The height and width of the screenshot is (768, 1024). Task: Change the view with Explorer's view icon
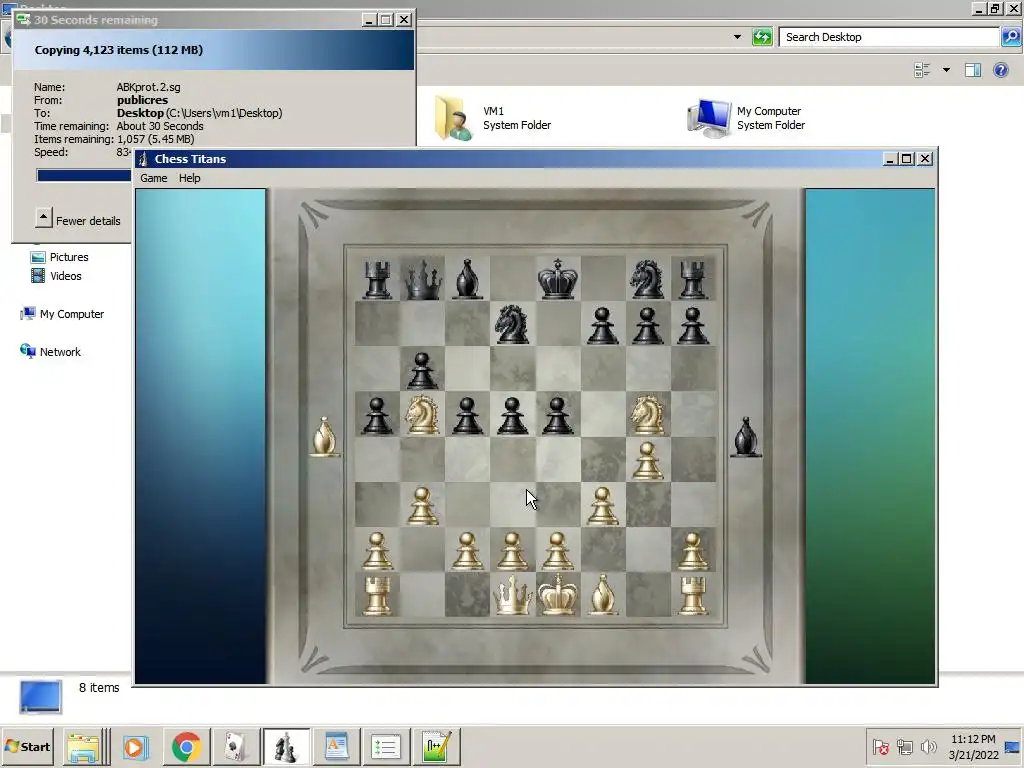(922, 70)
